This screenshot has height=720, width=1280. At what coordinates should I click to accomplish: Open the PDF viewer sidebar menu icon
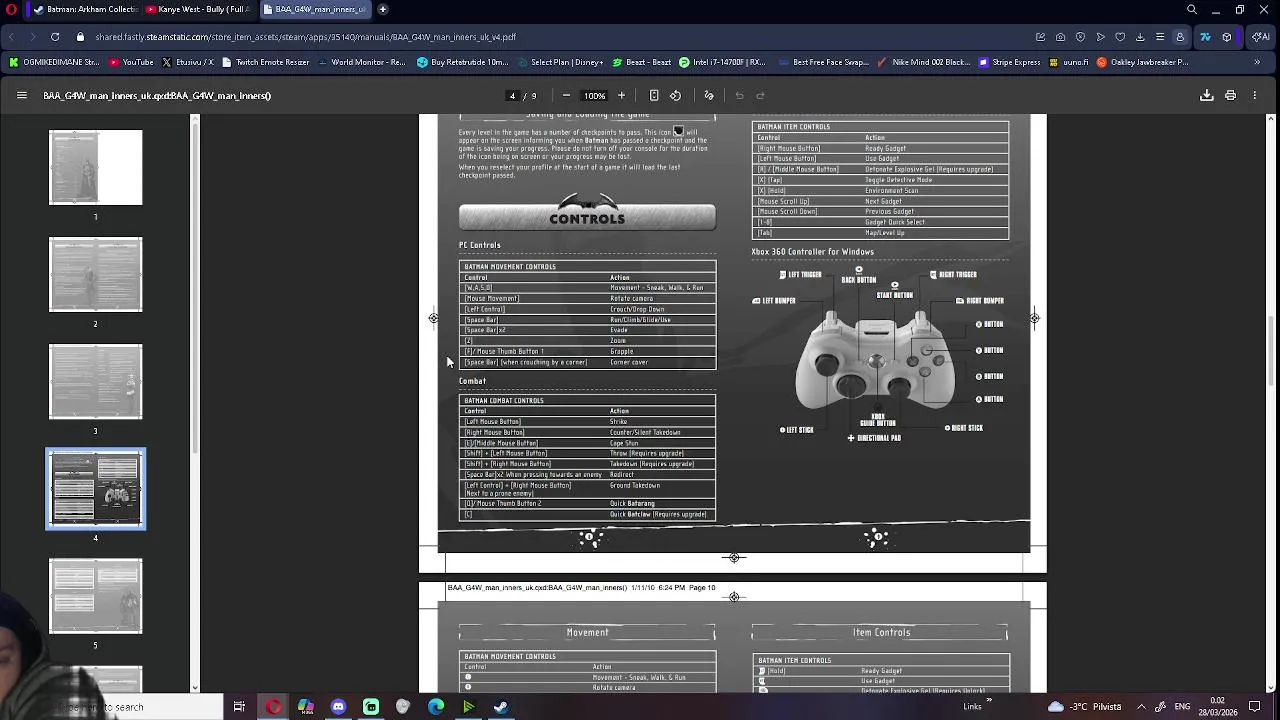tap(21, 95)
